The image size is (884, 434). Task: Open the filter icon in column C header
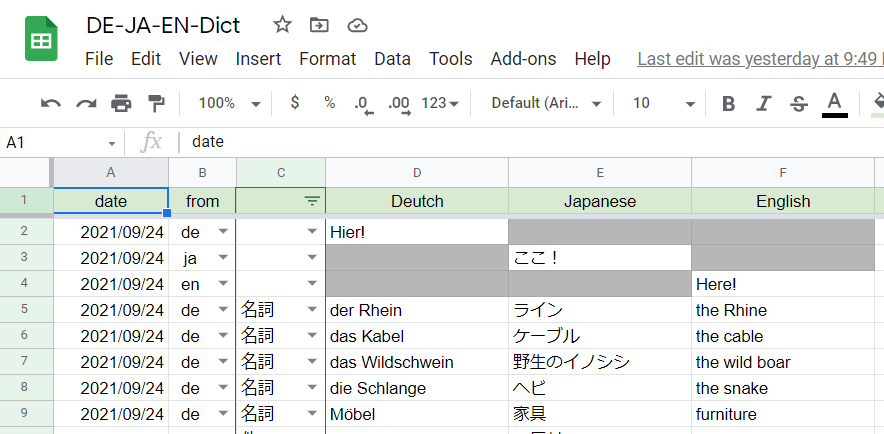(312, 201)
